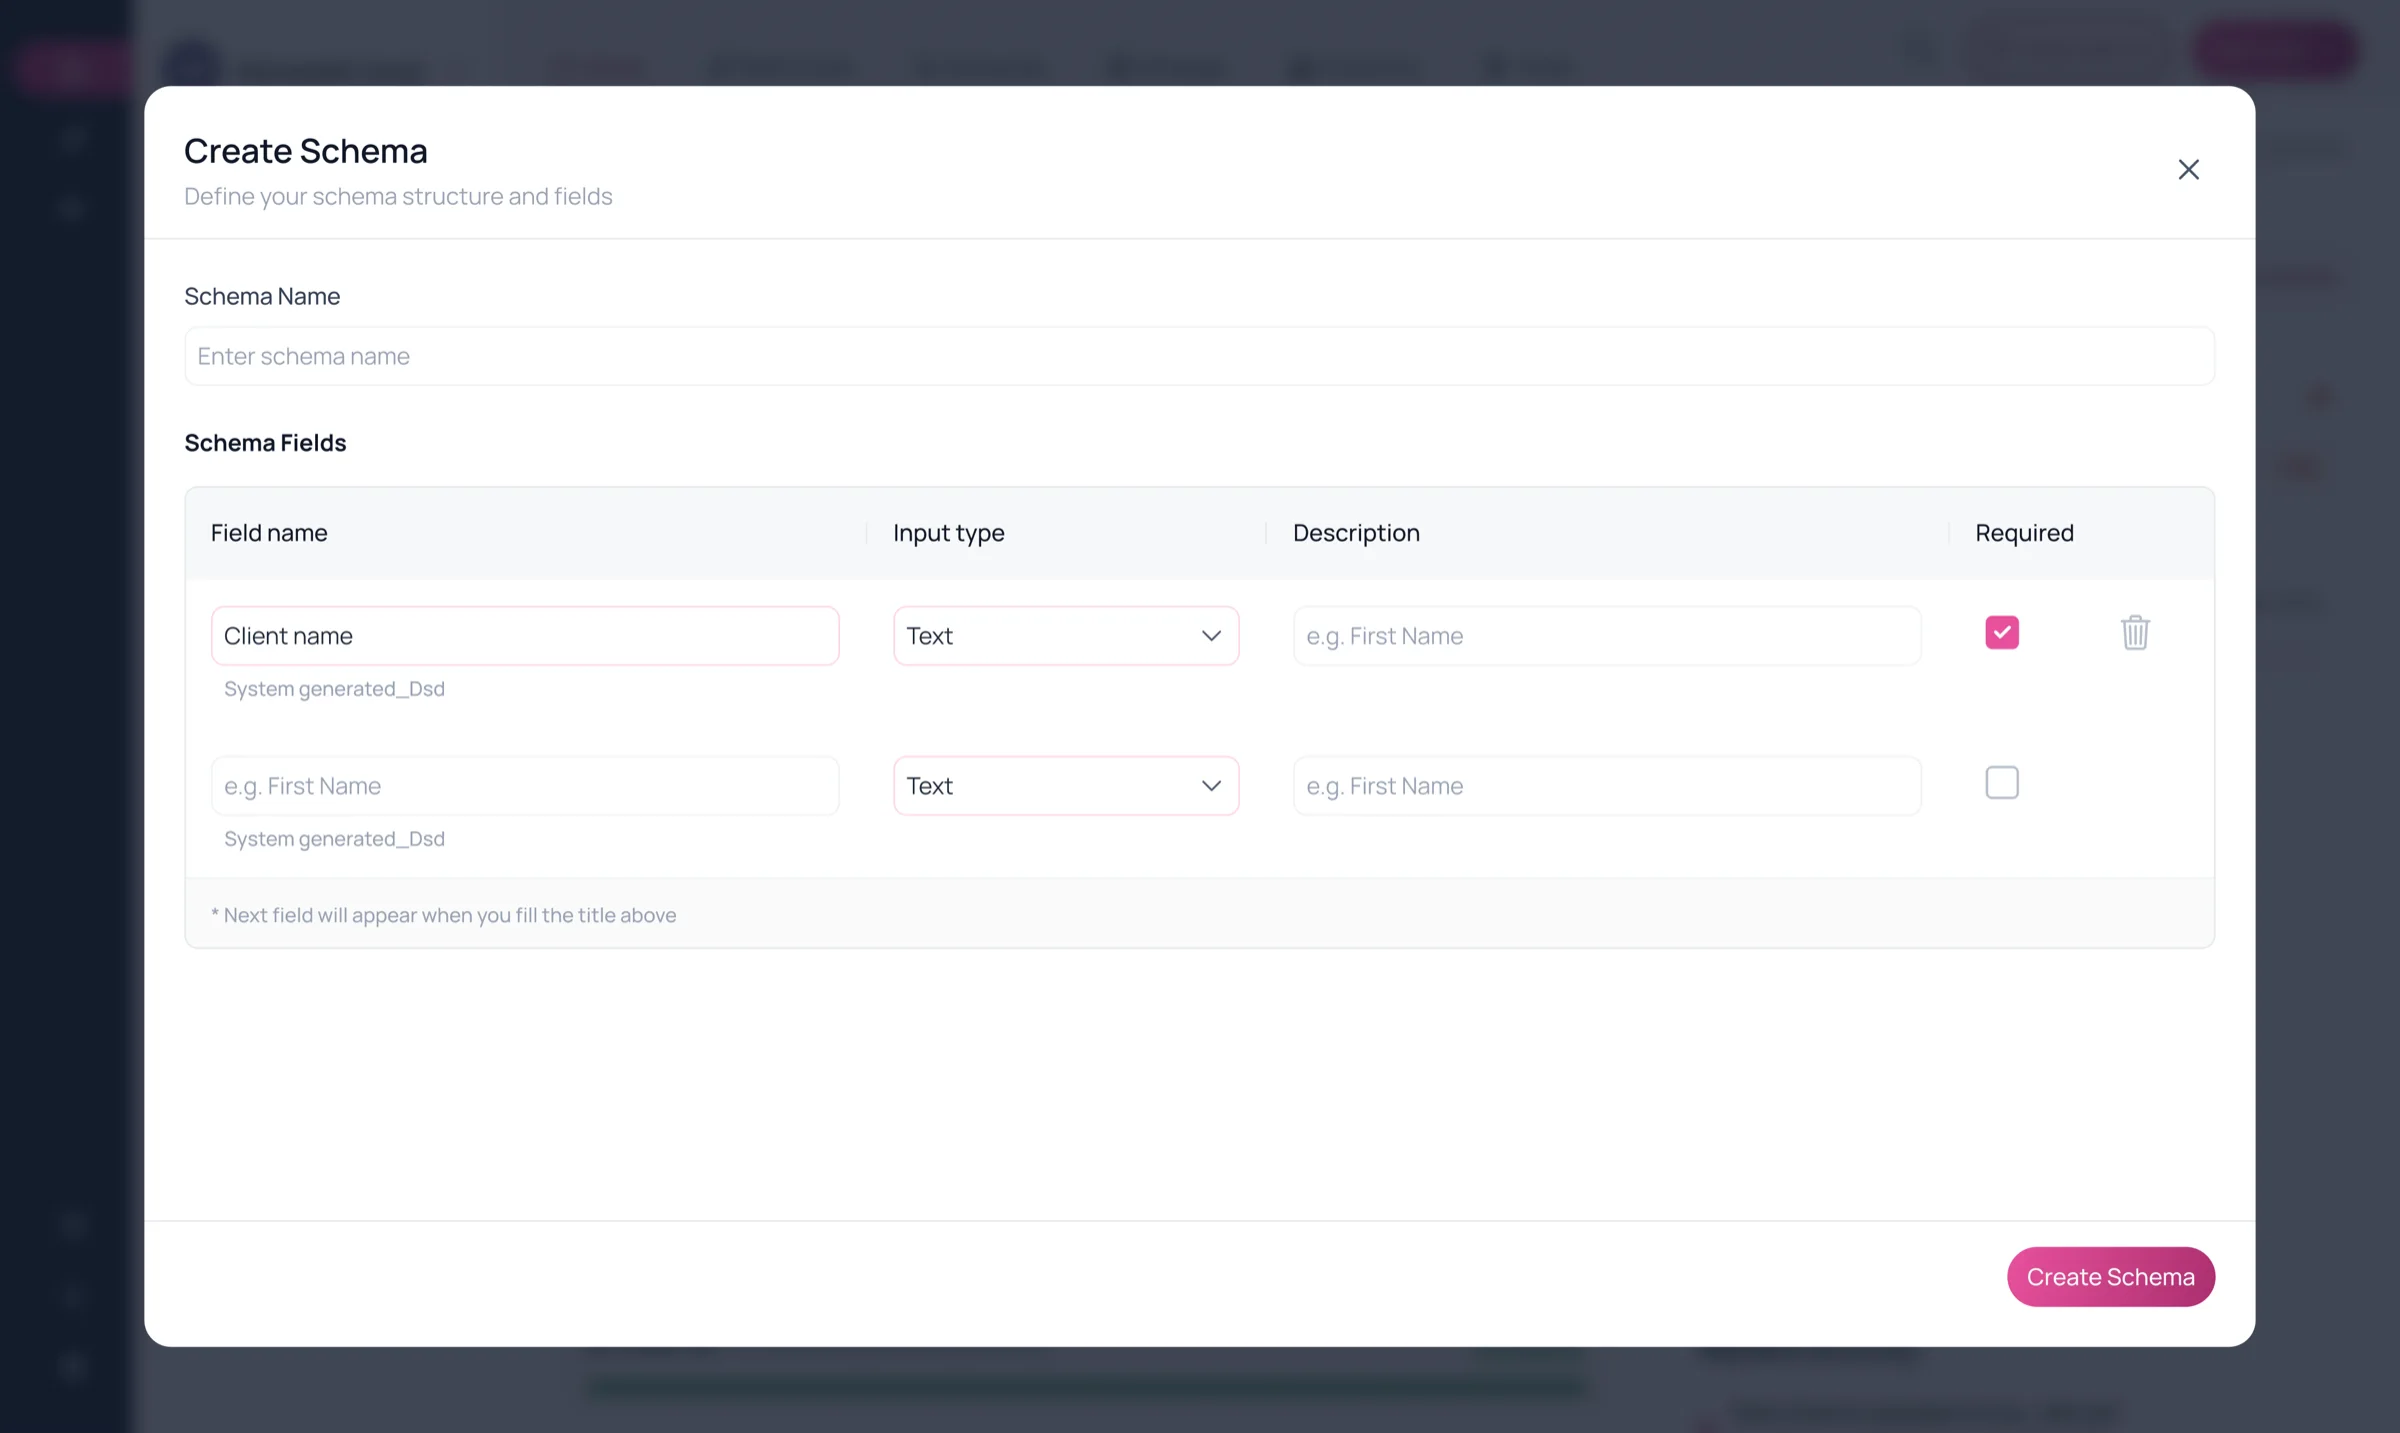This screenshot has height=1433, width=2400.
Task: Open Input type dropdown for Client name
Action: pyautogui.click(x=1066, y=636)
